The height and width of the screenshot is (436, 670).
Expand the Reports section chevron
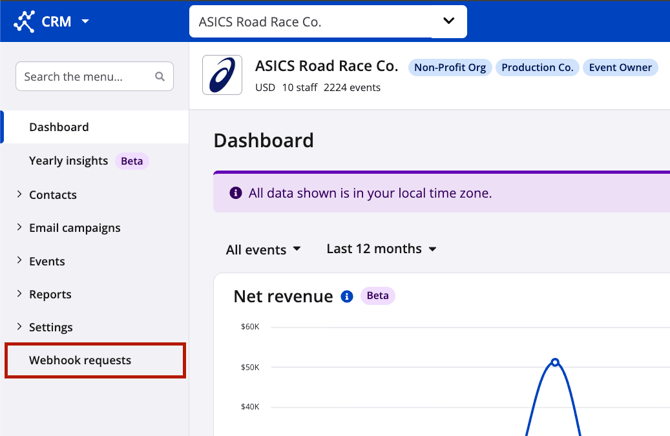click(x=19, y=294)
